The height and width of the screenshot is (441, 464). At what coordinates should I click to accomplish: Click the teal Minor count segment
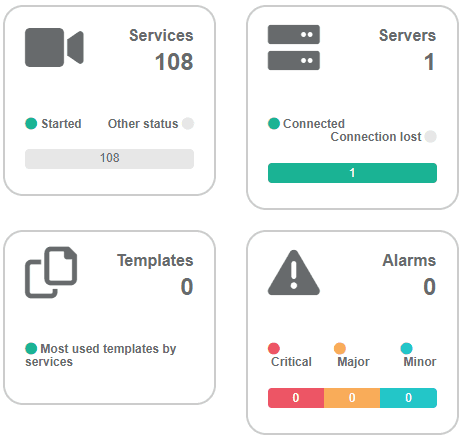[x=408, y=398]
